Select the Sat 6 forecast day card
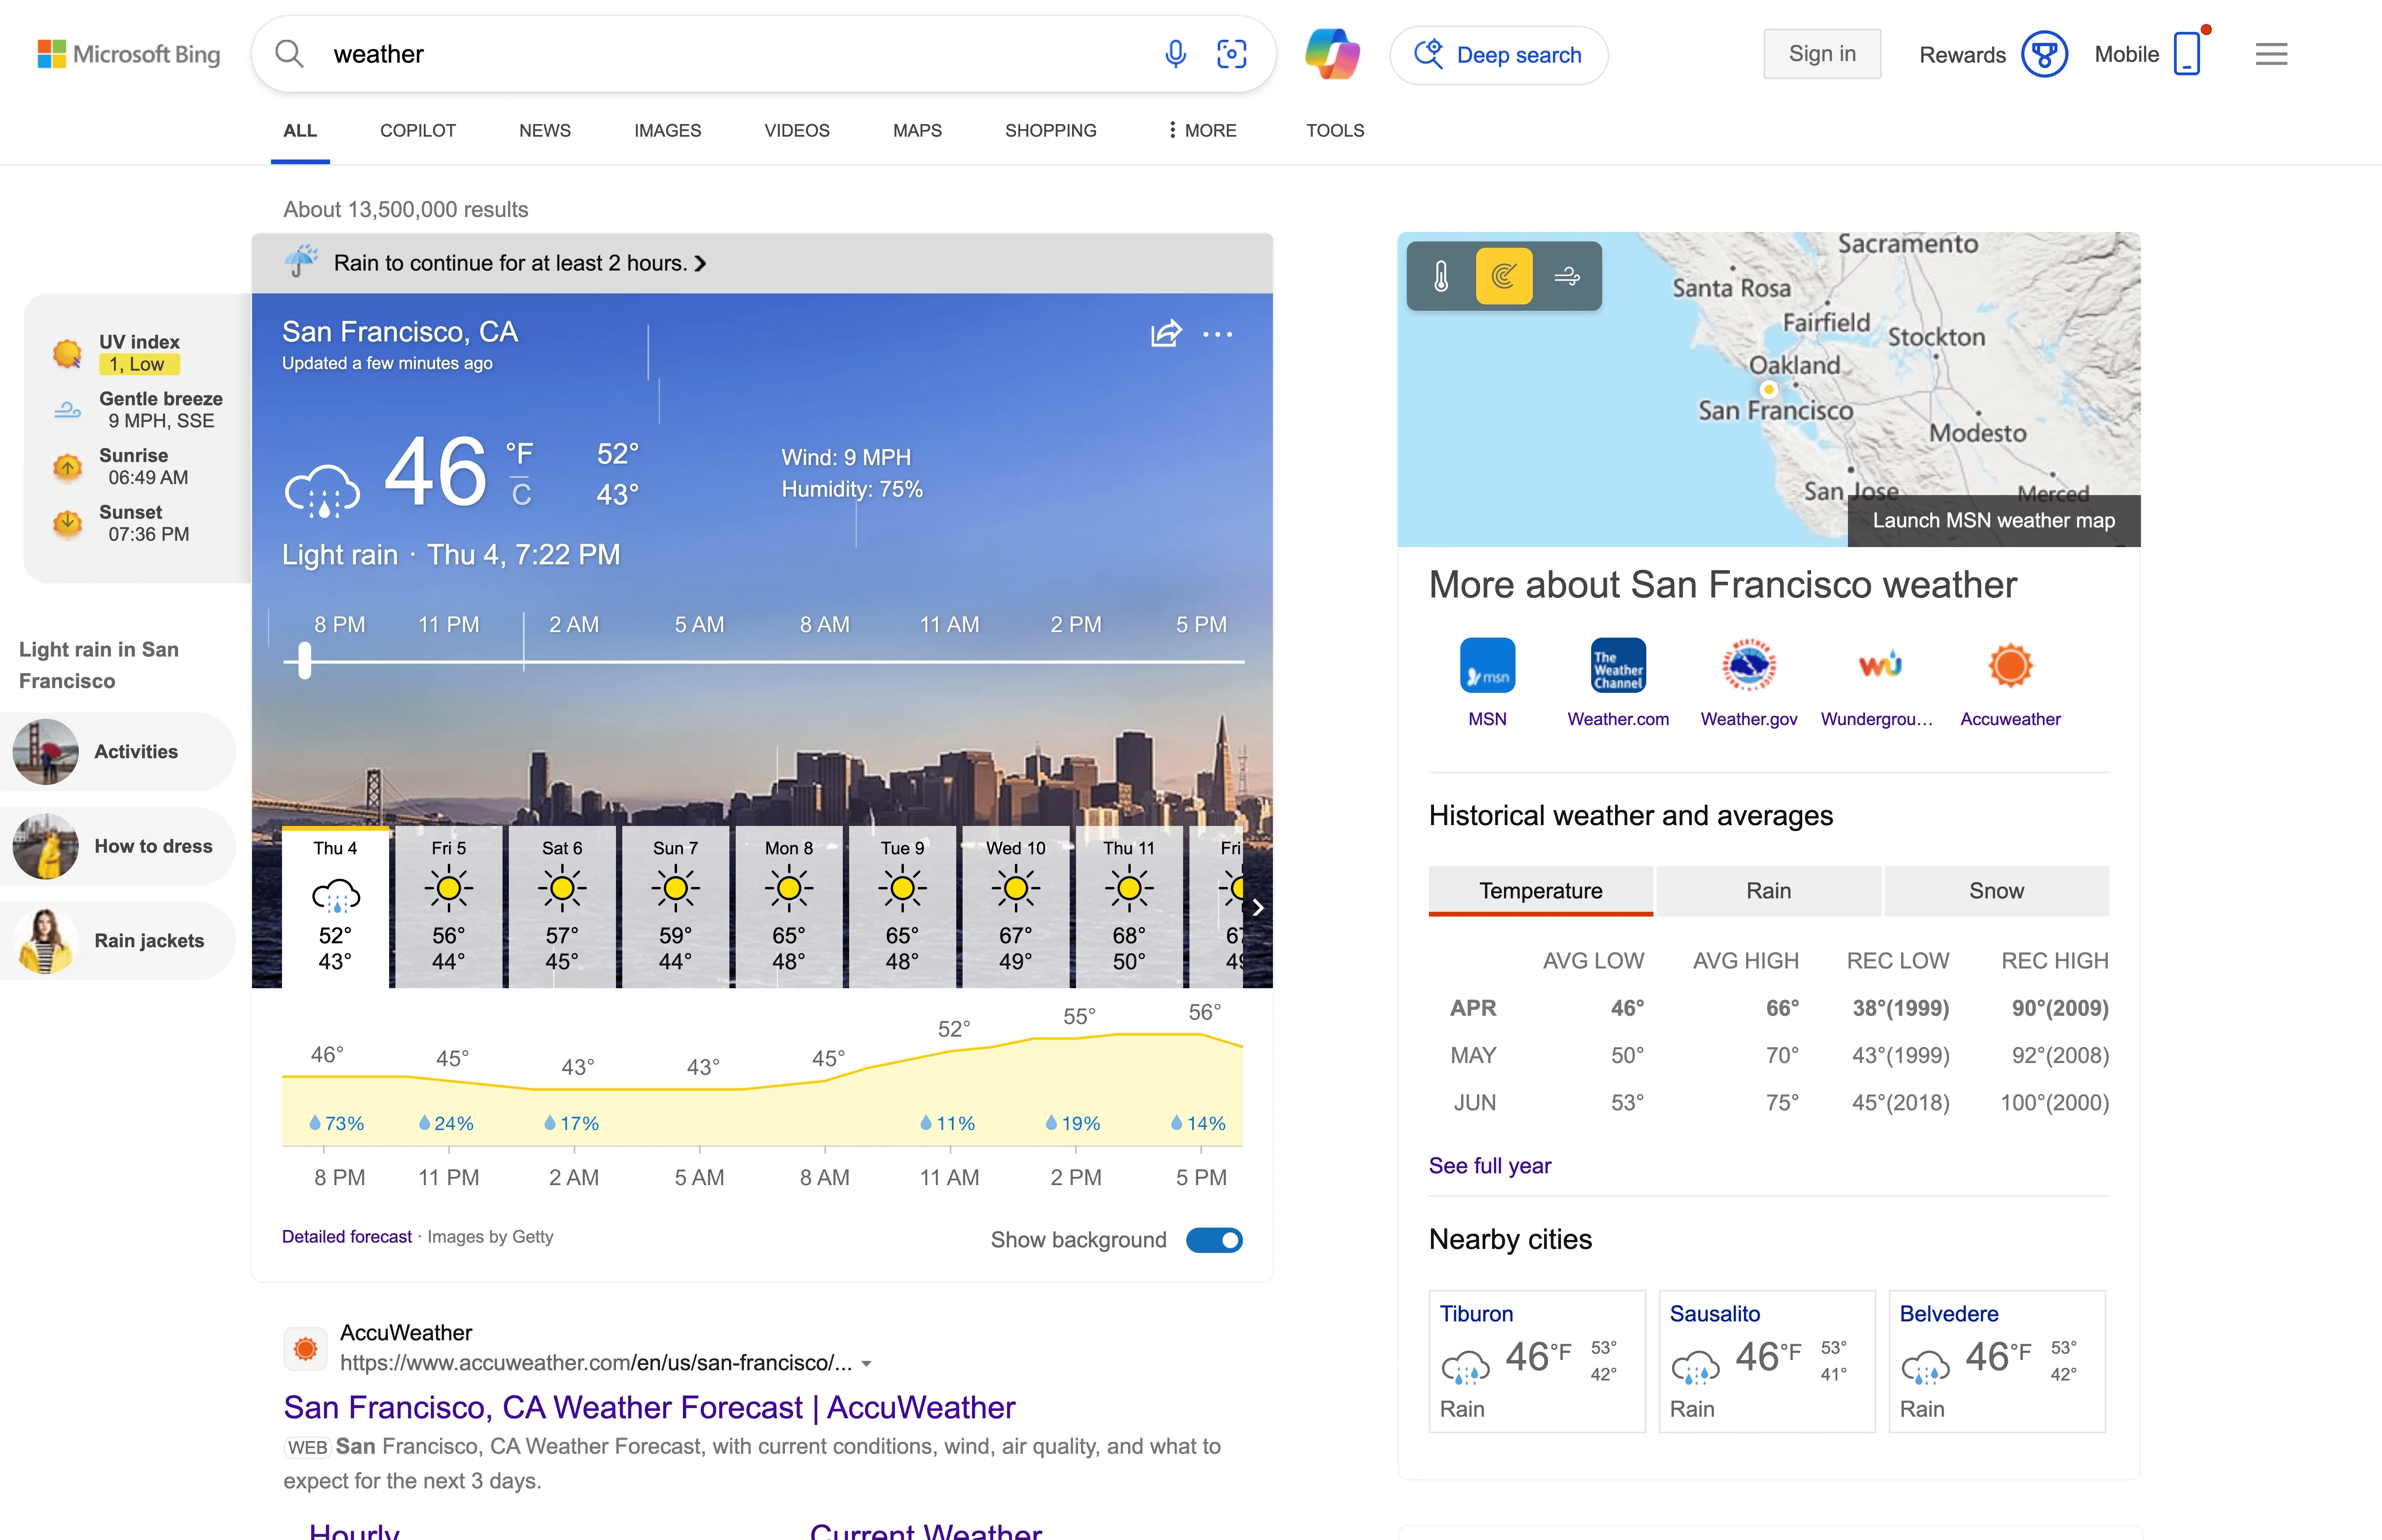Screen dimensions: 2382x1540 point(562,906)
